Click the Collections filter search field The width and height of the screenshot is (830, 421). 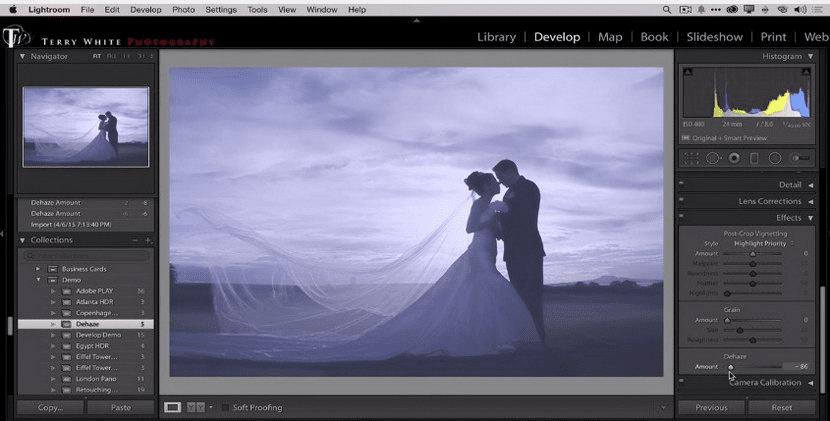coord(87,256)
